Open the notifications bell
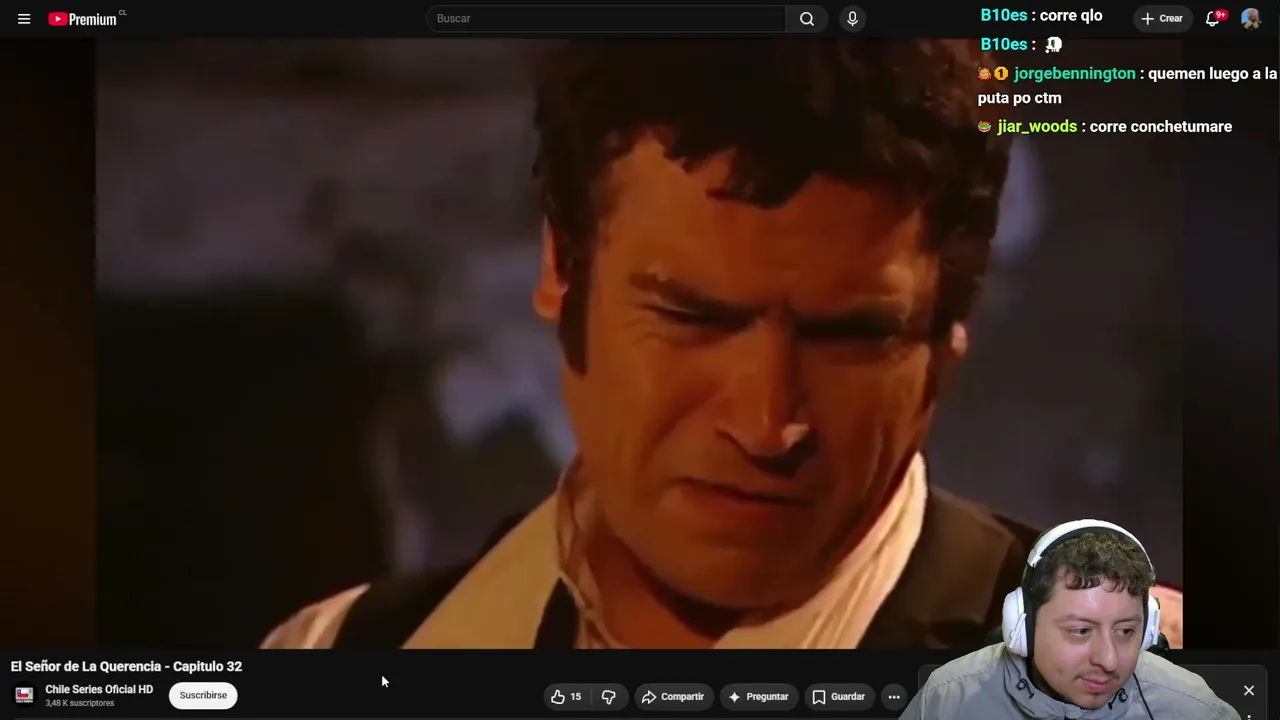Image resolution: width=1280 pixels, height=720 pixels. pos(1214,19)
